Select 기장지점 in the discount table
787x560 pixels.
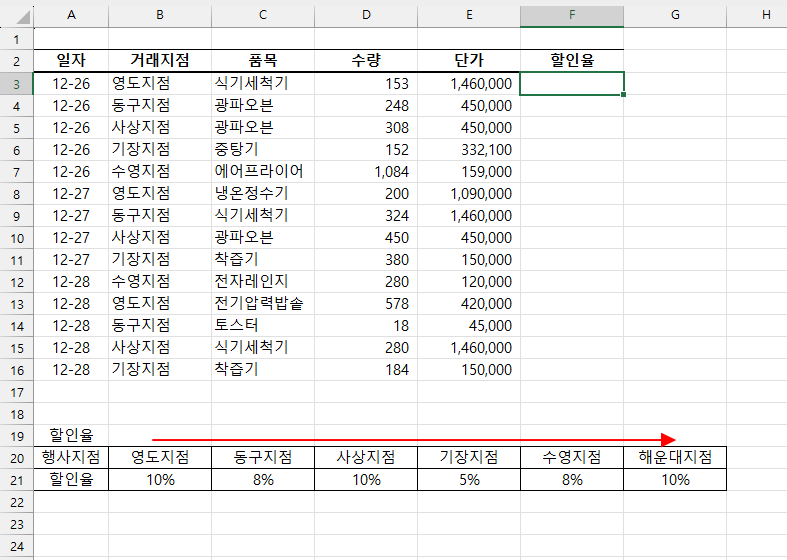(x=469, y=458)
